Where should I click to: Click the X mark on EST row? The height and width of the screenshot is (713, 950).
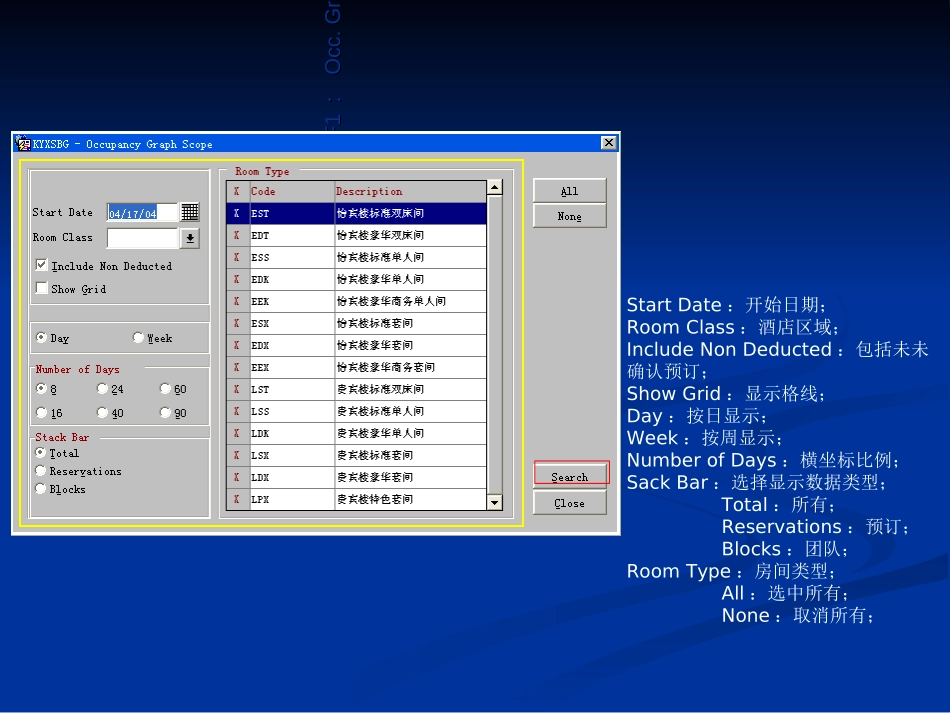[x=237, y=213]
